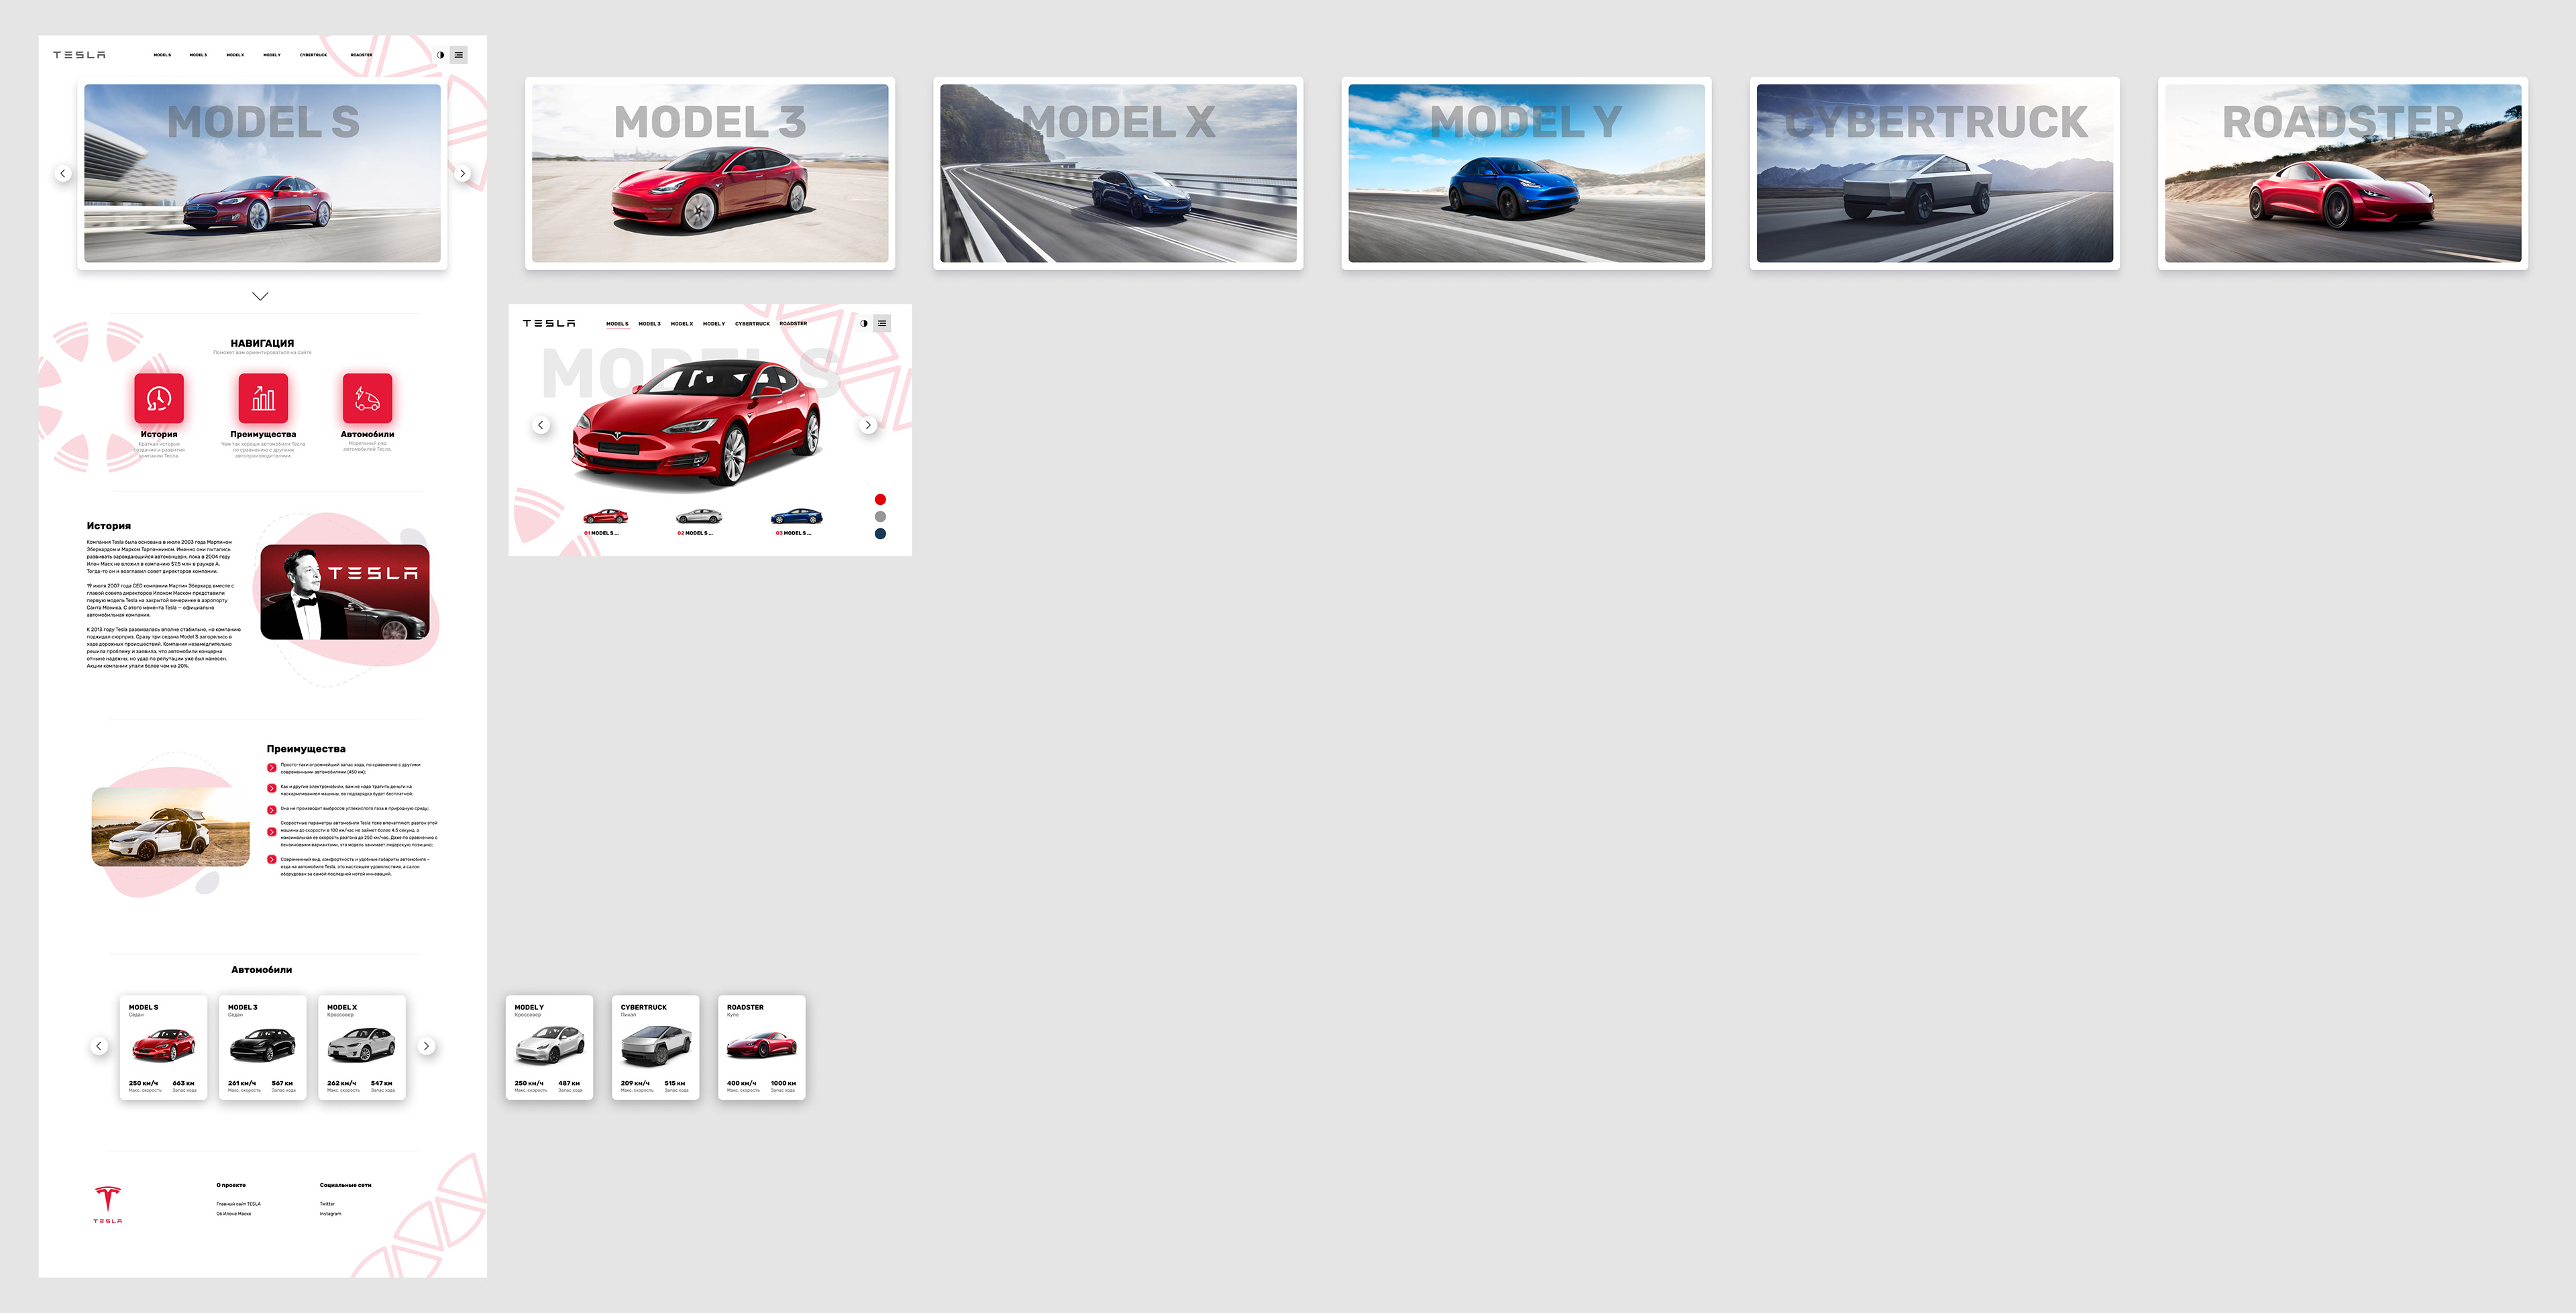Click the TESLA logo in the Model S detail page
2576x1313 pixels.
(549, 323)
